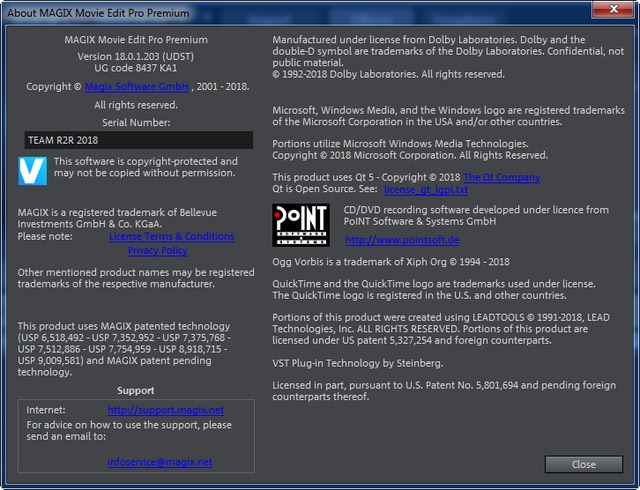
Task: Click the Dolby Laboratories license paragraph
Action: 448,55
